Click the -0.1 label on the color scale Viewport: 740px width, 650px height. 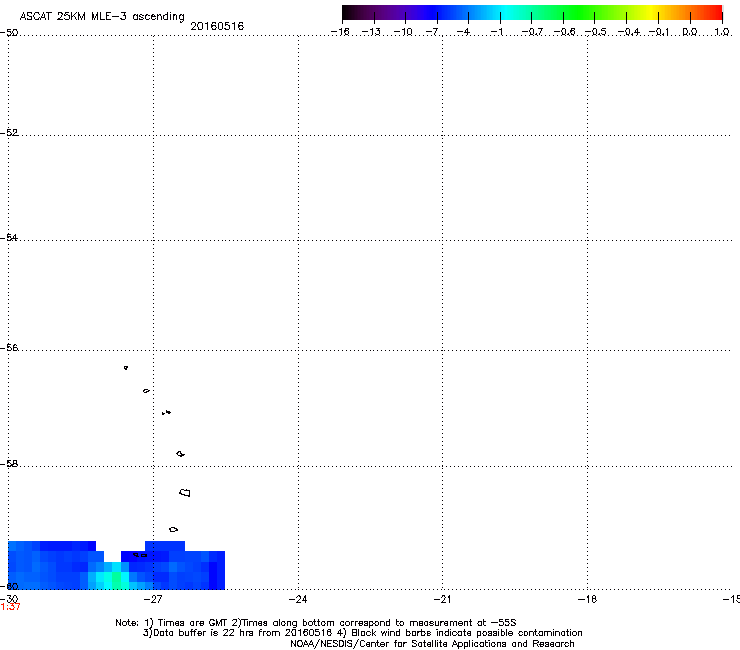(659, 32)
